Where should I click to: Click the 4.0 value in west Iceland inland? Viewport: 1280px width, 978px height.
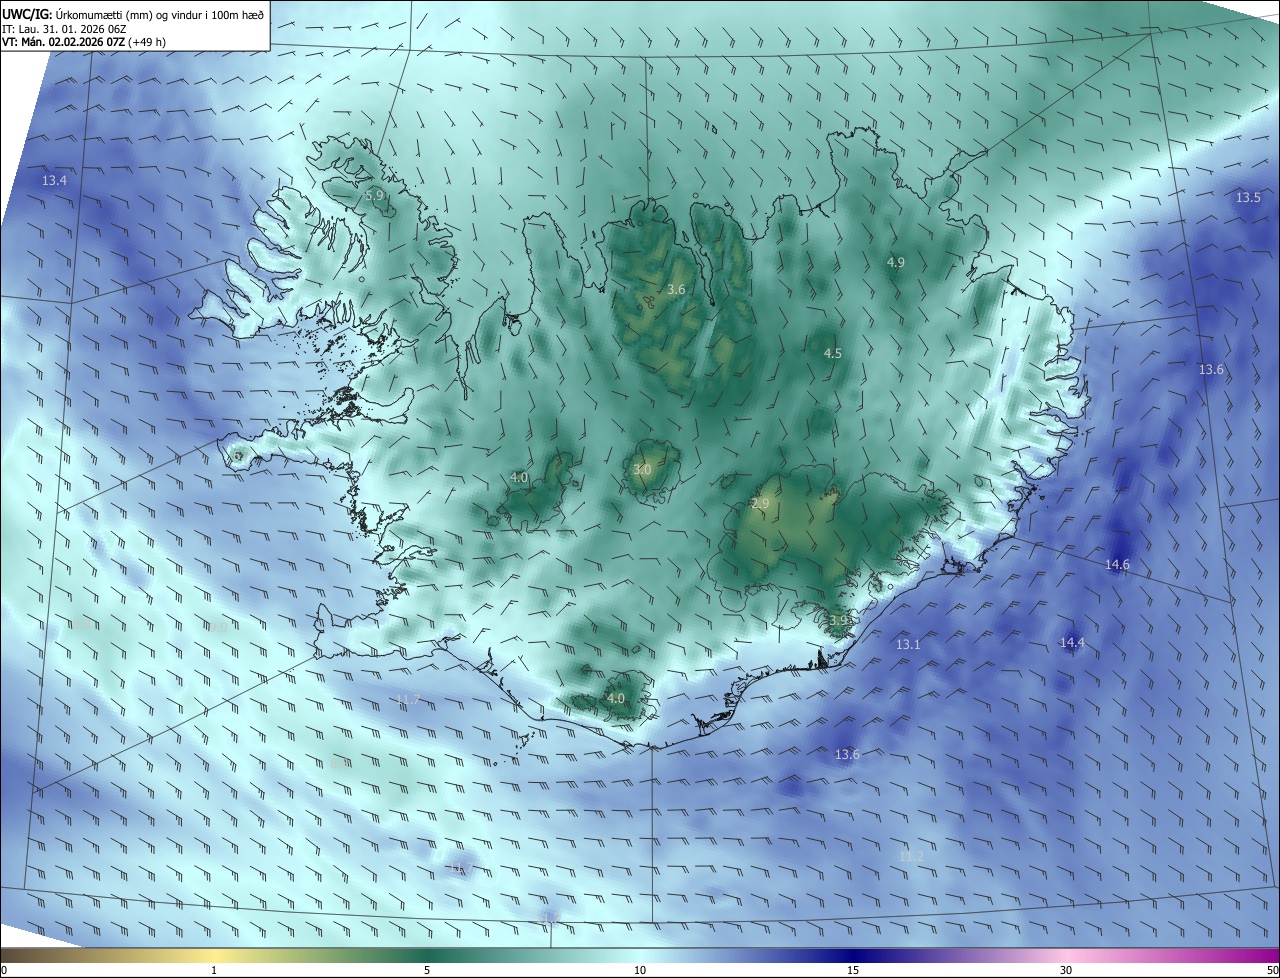point(519,477)
